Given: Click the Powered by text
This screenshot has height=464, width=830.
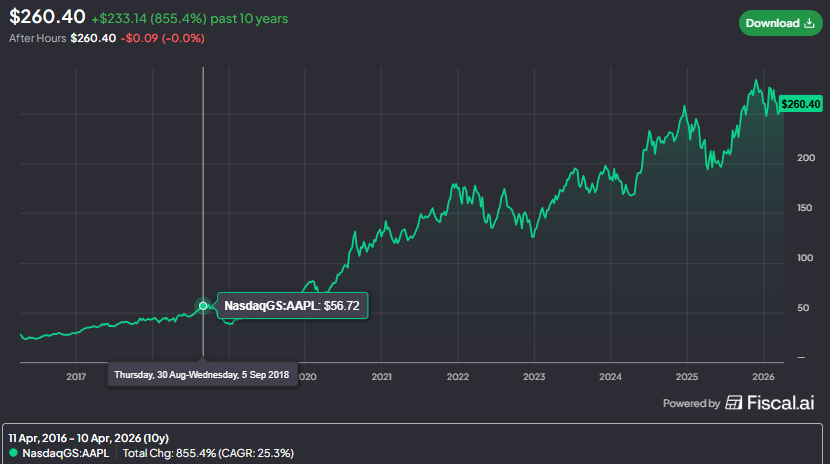Looking at the screenshot, I should 691,404.
